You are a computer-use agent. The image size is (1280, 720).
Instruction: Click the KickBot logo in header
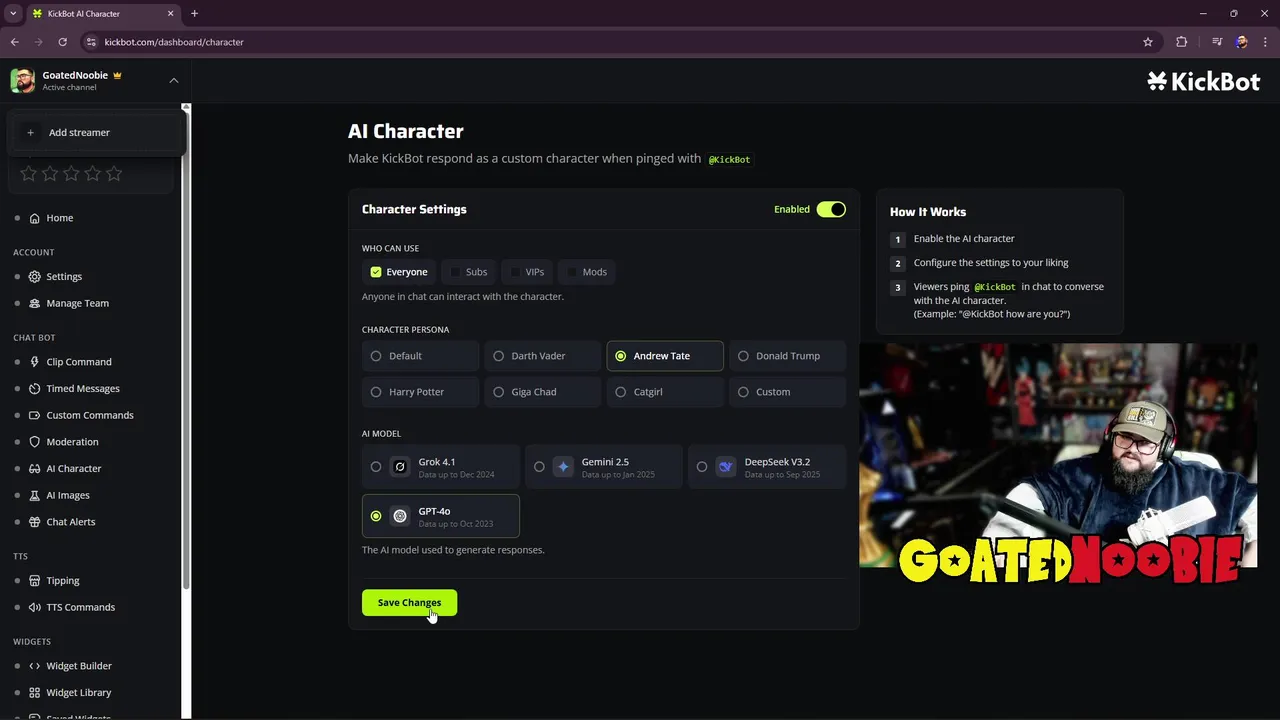1204,82
